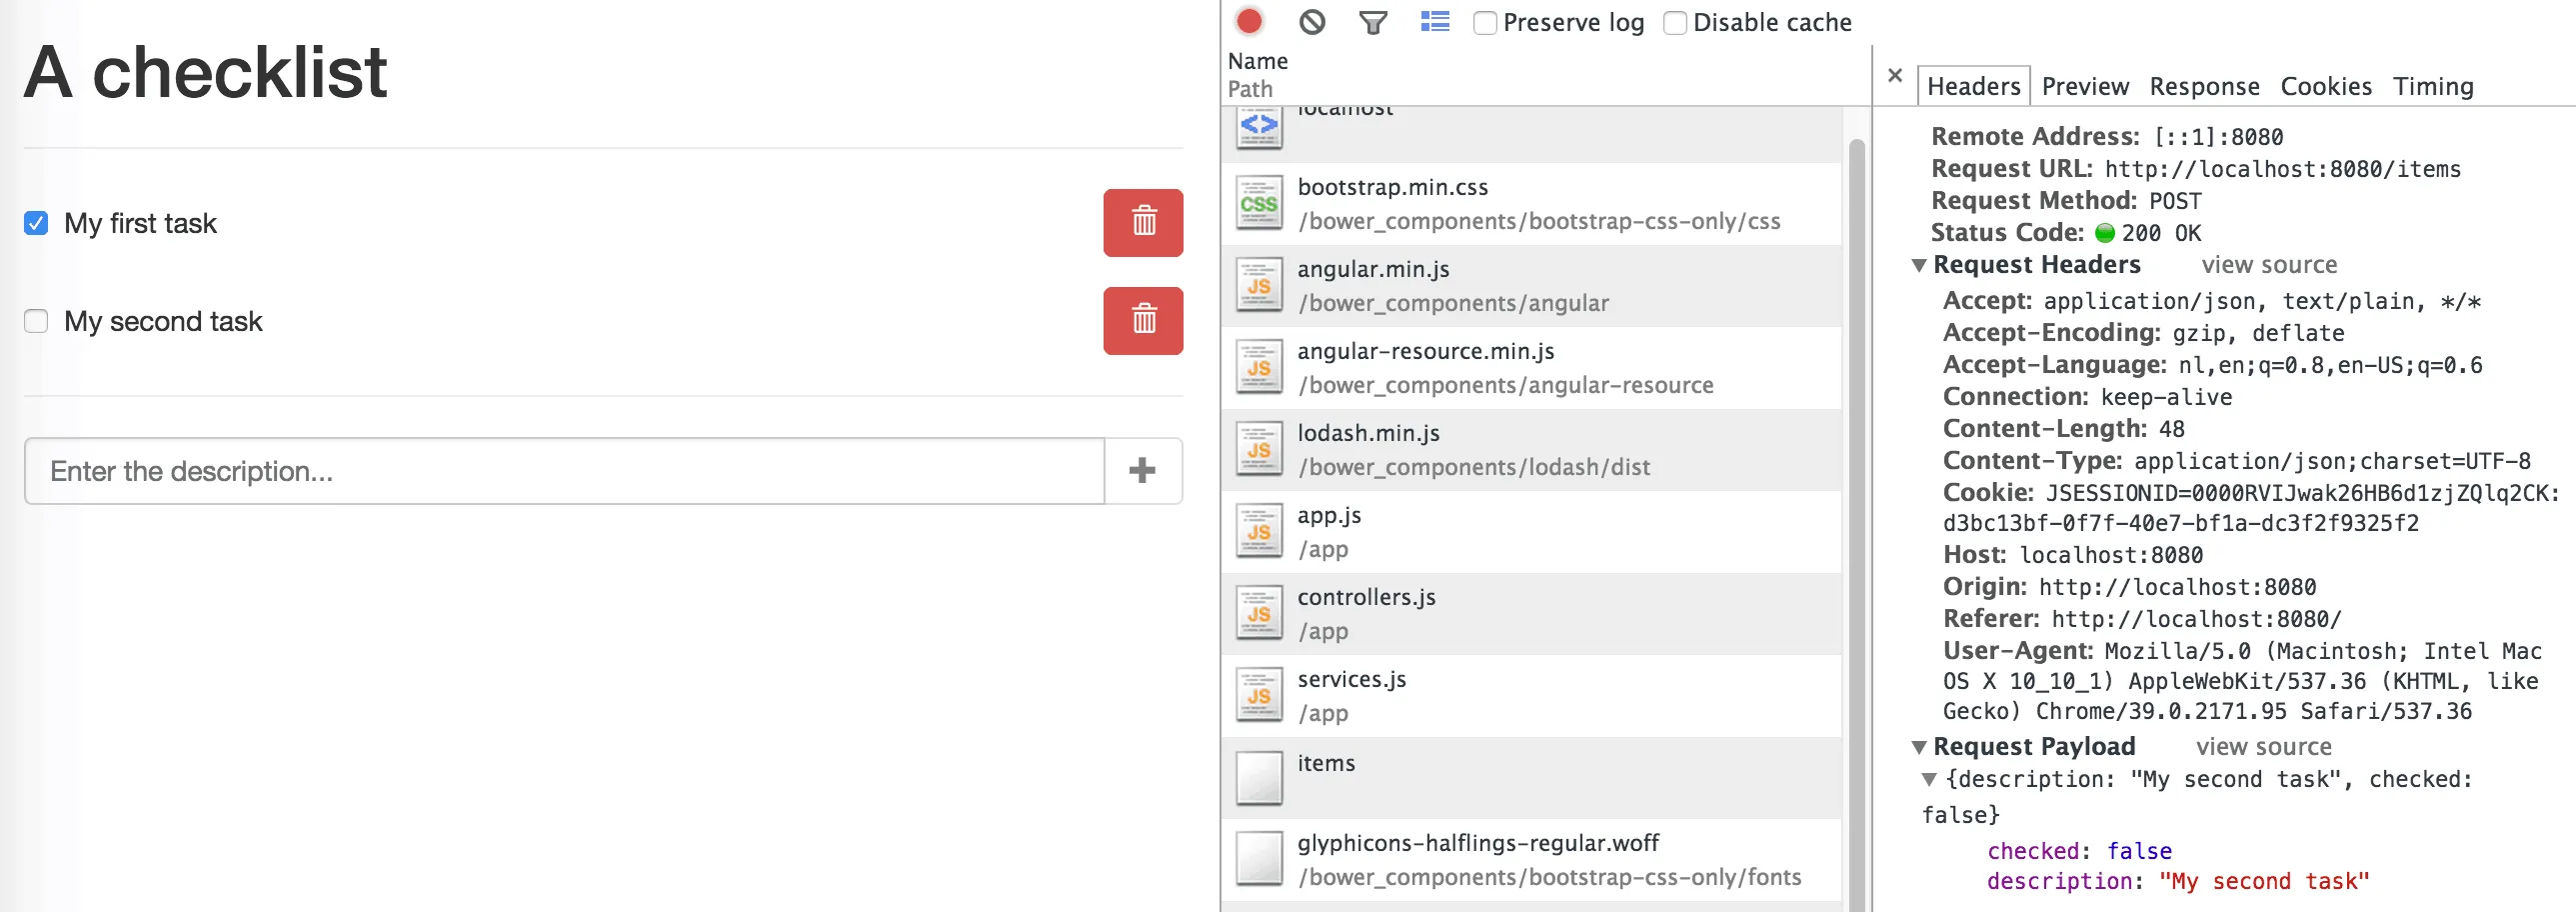Click the red record network log button

(x=1249, y=21)
